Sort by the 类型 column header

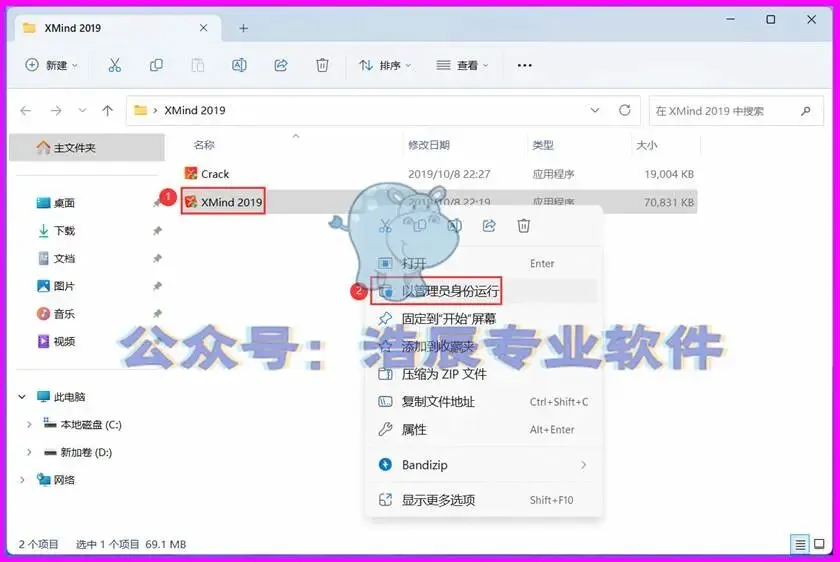click(x=543, y=145)
